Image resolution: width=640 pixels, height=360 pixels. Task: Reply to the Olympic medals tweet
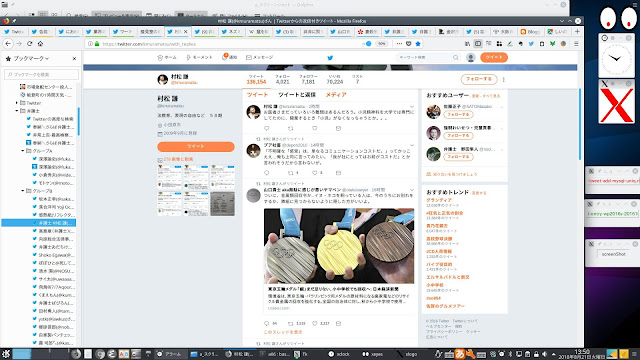click(x=267, y=323)
